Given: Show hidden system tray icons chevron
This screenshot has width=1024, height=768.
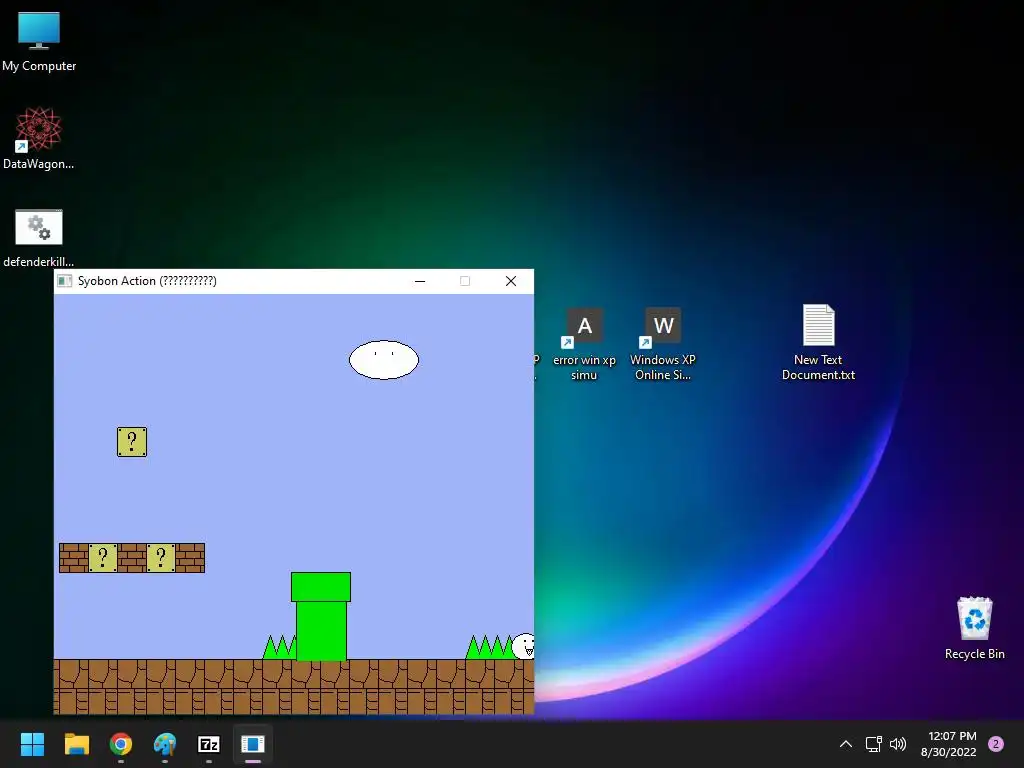Looking at the screenshot, I should (846, 744).
